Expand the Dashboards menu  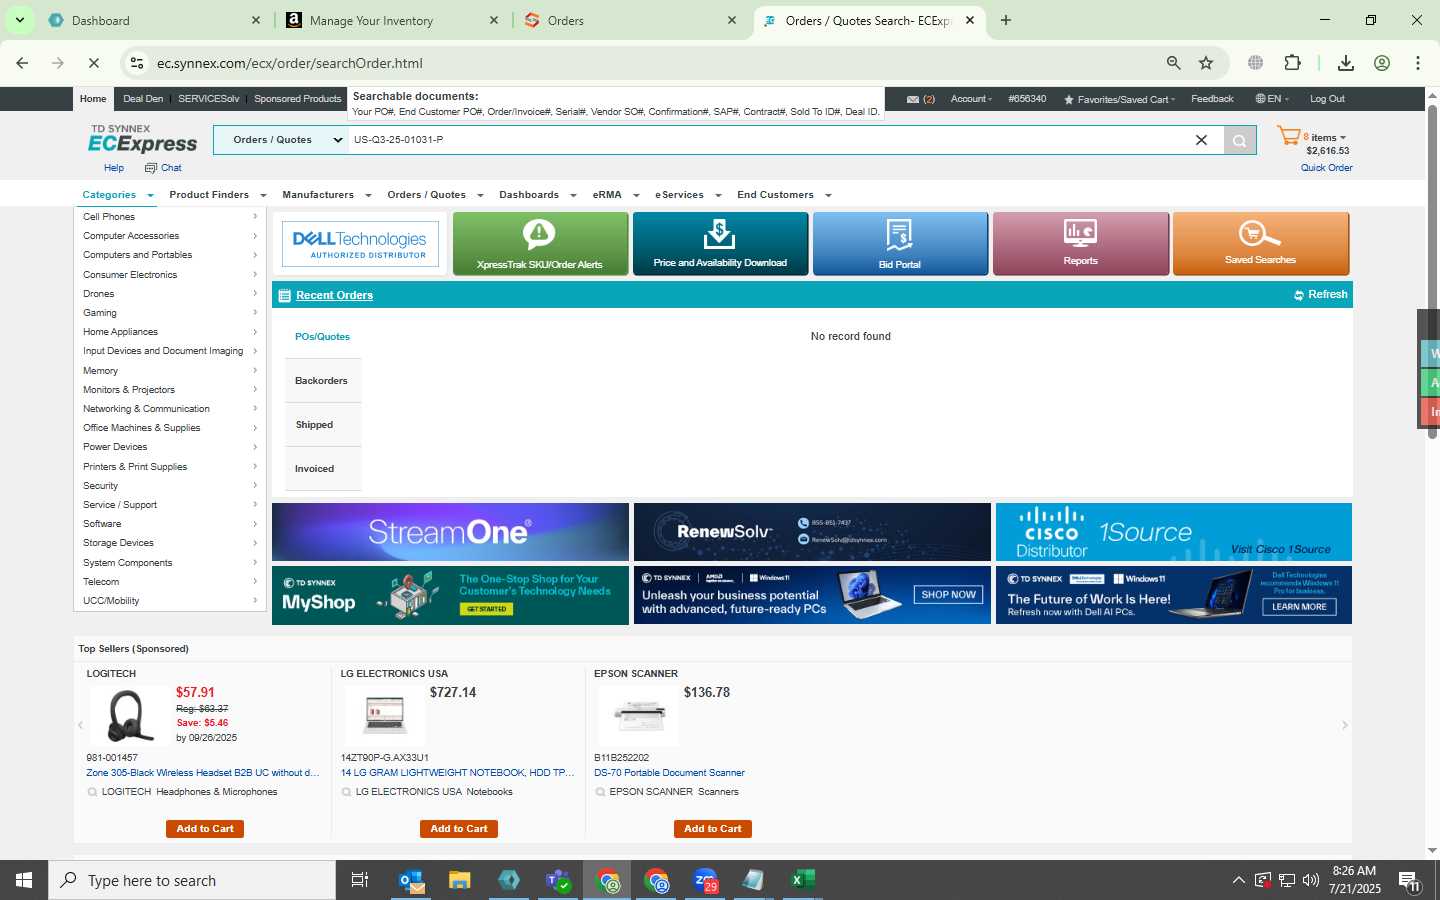pos(538,195)
